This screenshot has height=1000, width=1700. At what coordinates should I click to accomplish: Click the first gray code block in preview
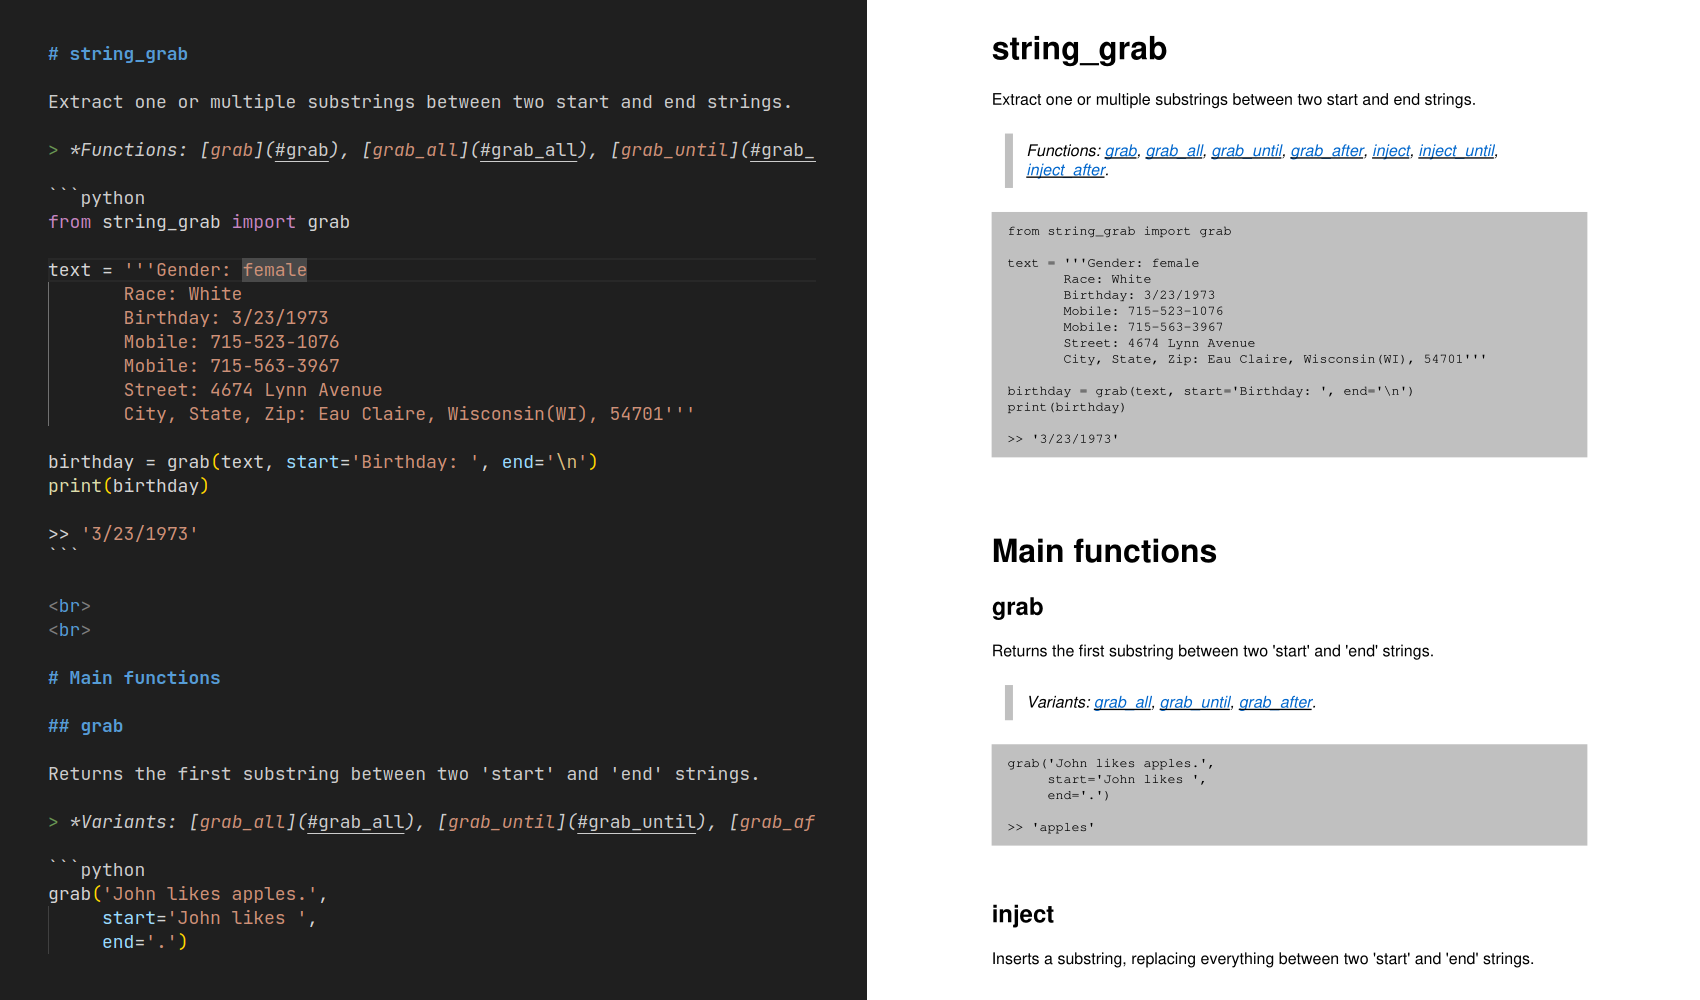tap(1288, 334)
